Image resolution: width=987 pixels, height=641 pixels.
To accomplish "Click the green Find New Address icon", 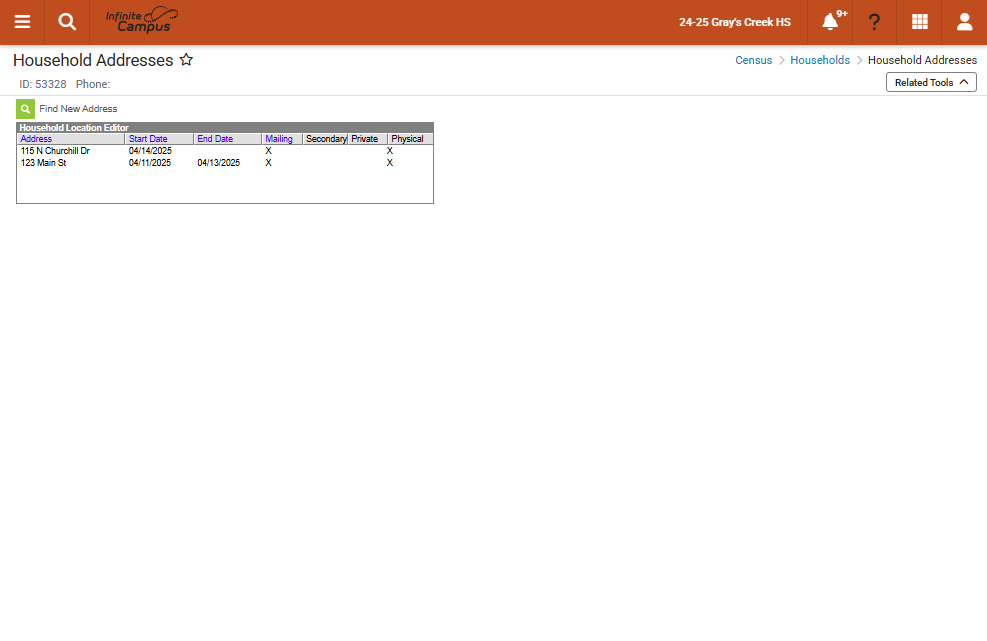I will click(25, 109).
